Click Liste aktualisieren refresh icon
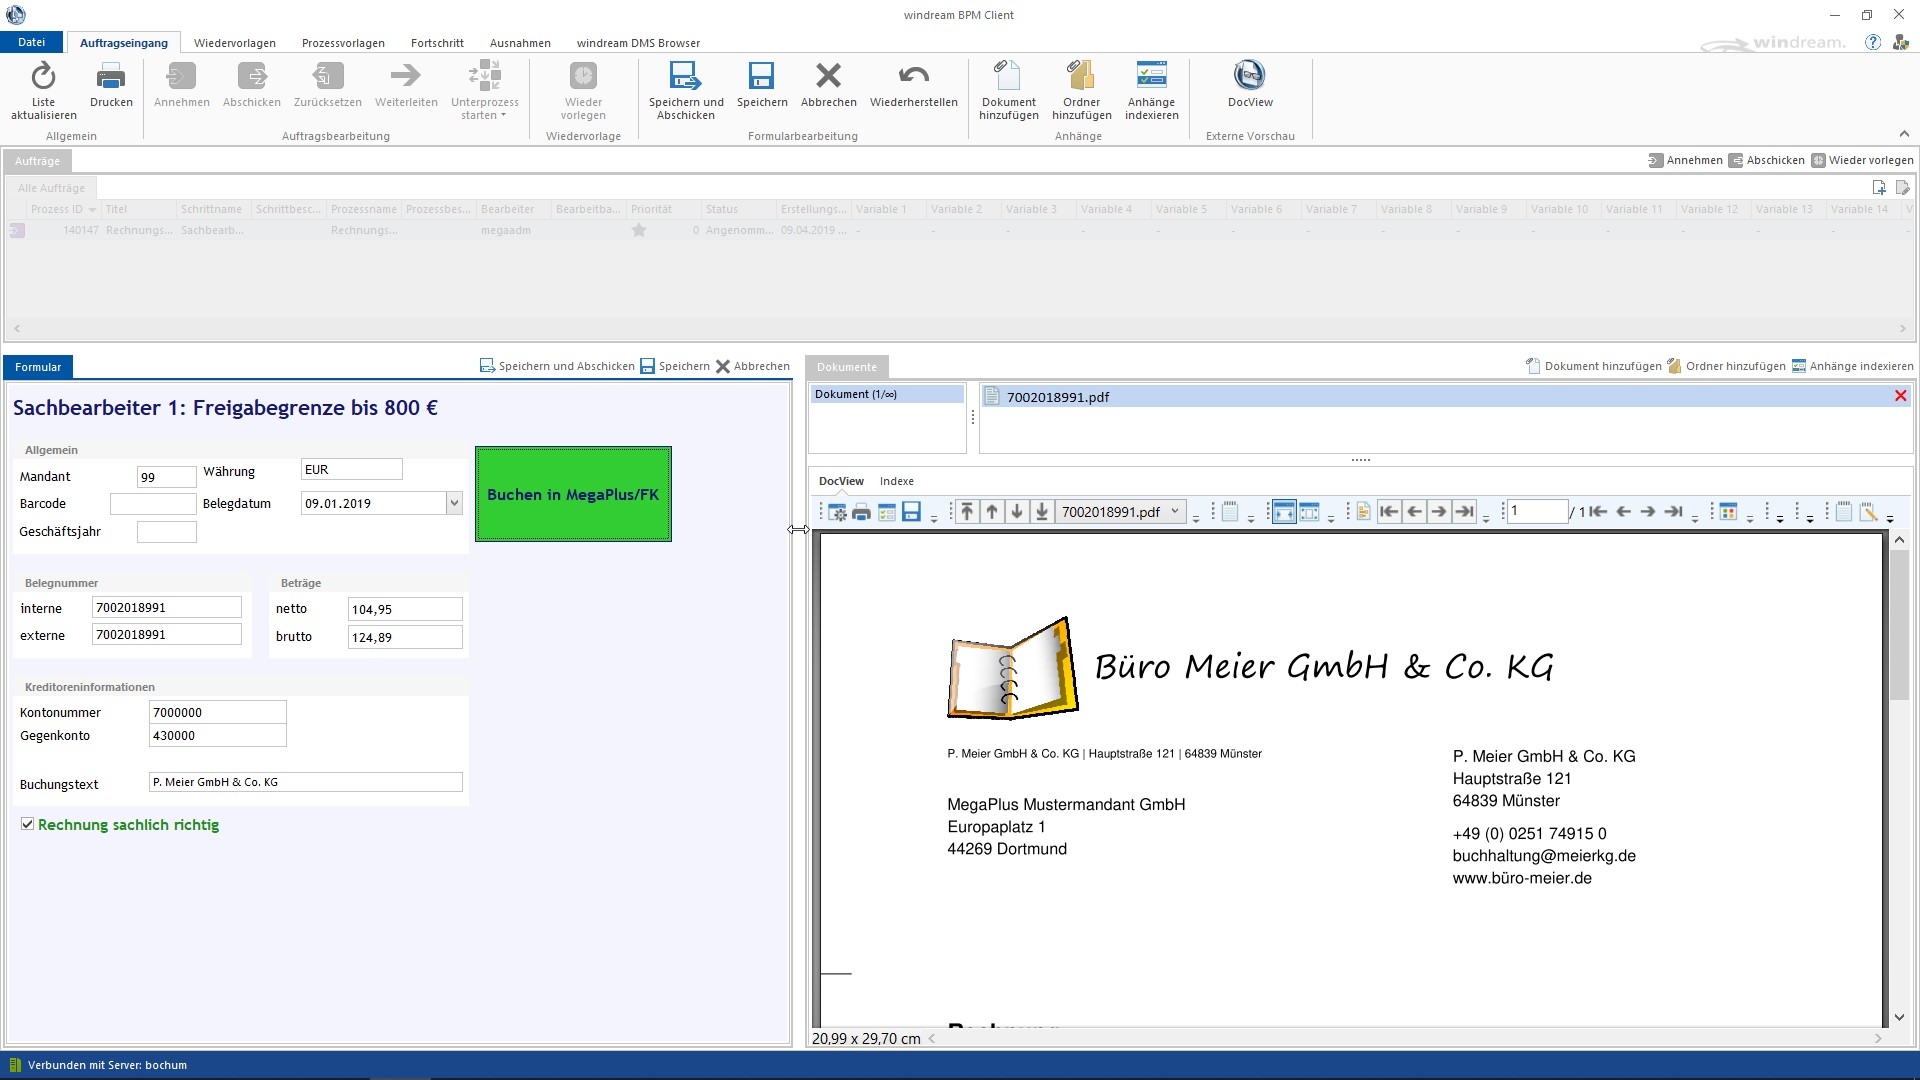Screen dimensions: 1920x1080 pos(43,76)
